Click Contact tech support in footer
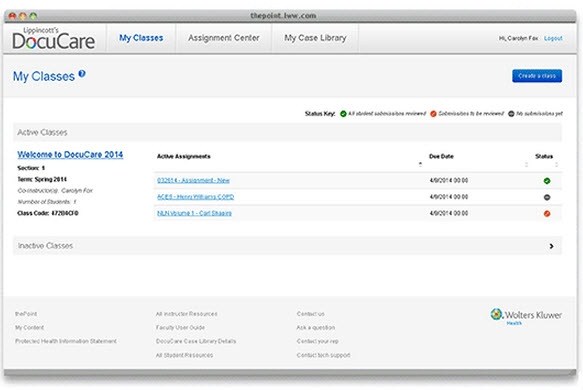 [323, 355]
